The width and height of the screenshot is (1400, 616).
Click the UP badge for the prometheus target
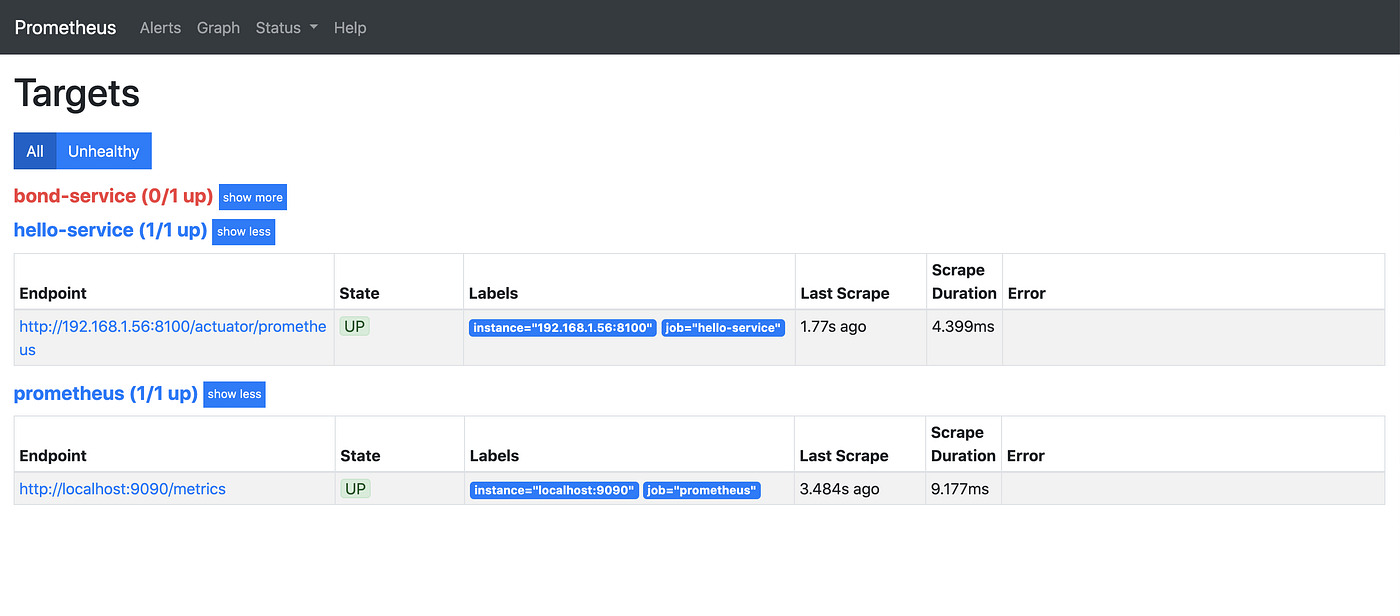[355, 488]
